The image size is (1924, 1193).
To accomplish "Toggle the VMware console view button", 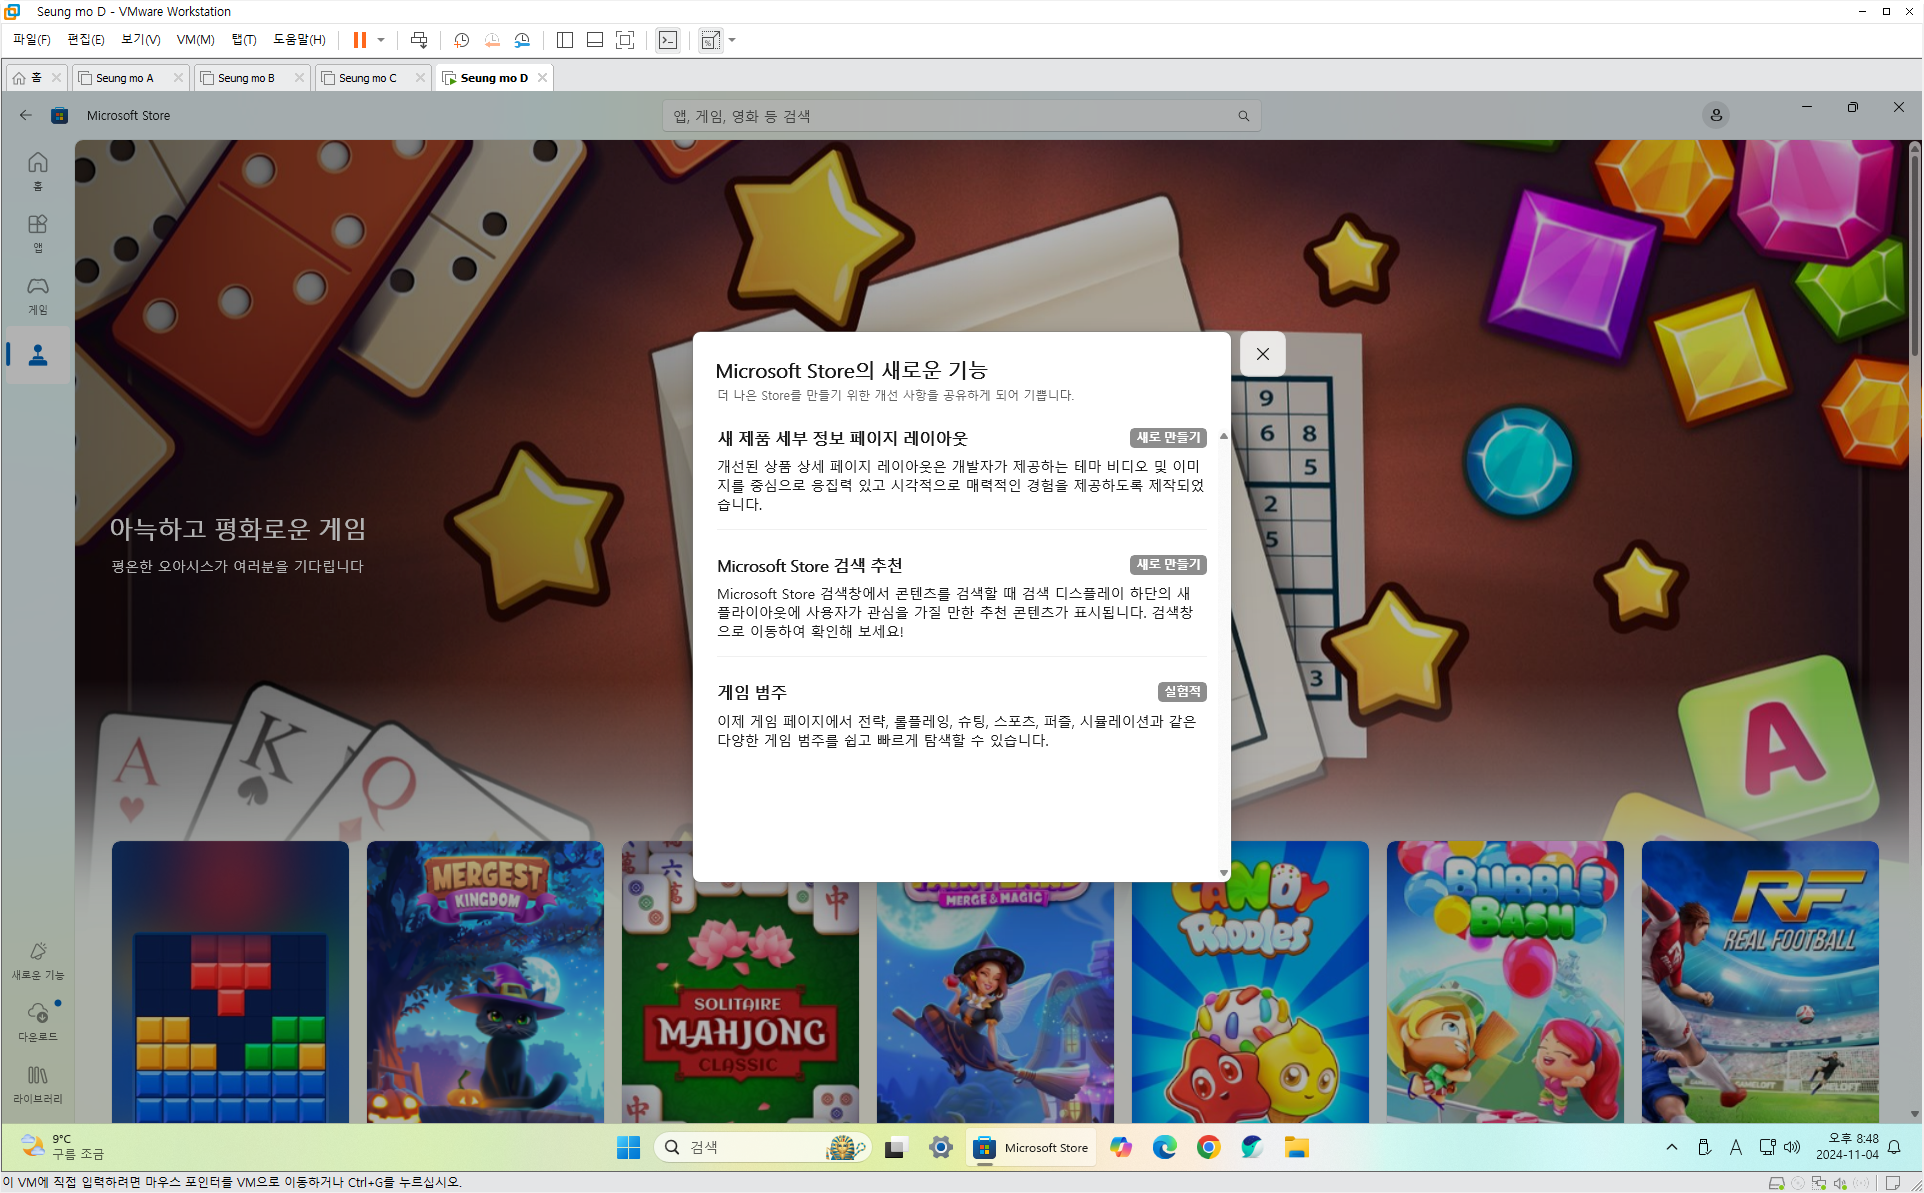I will tap(668, 40).
